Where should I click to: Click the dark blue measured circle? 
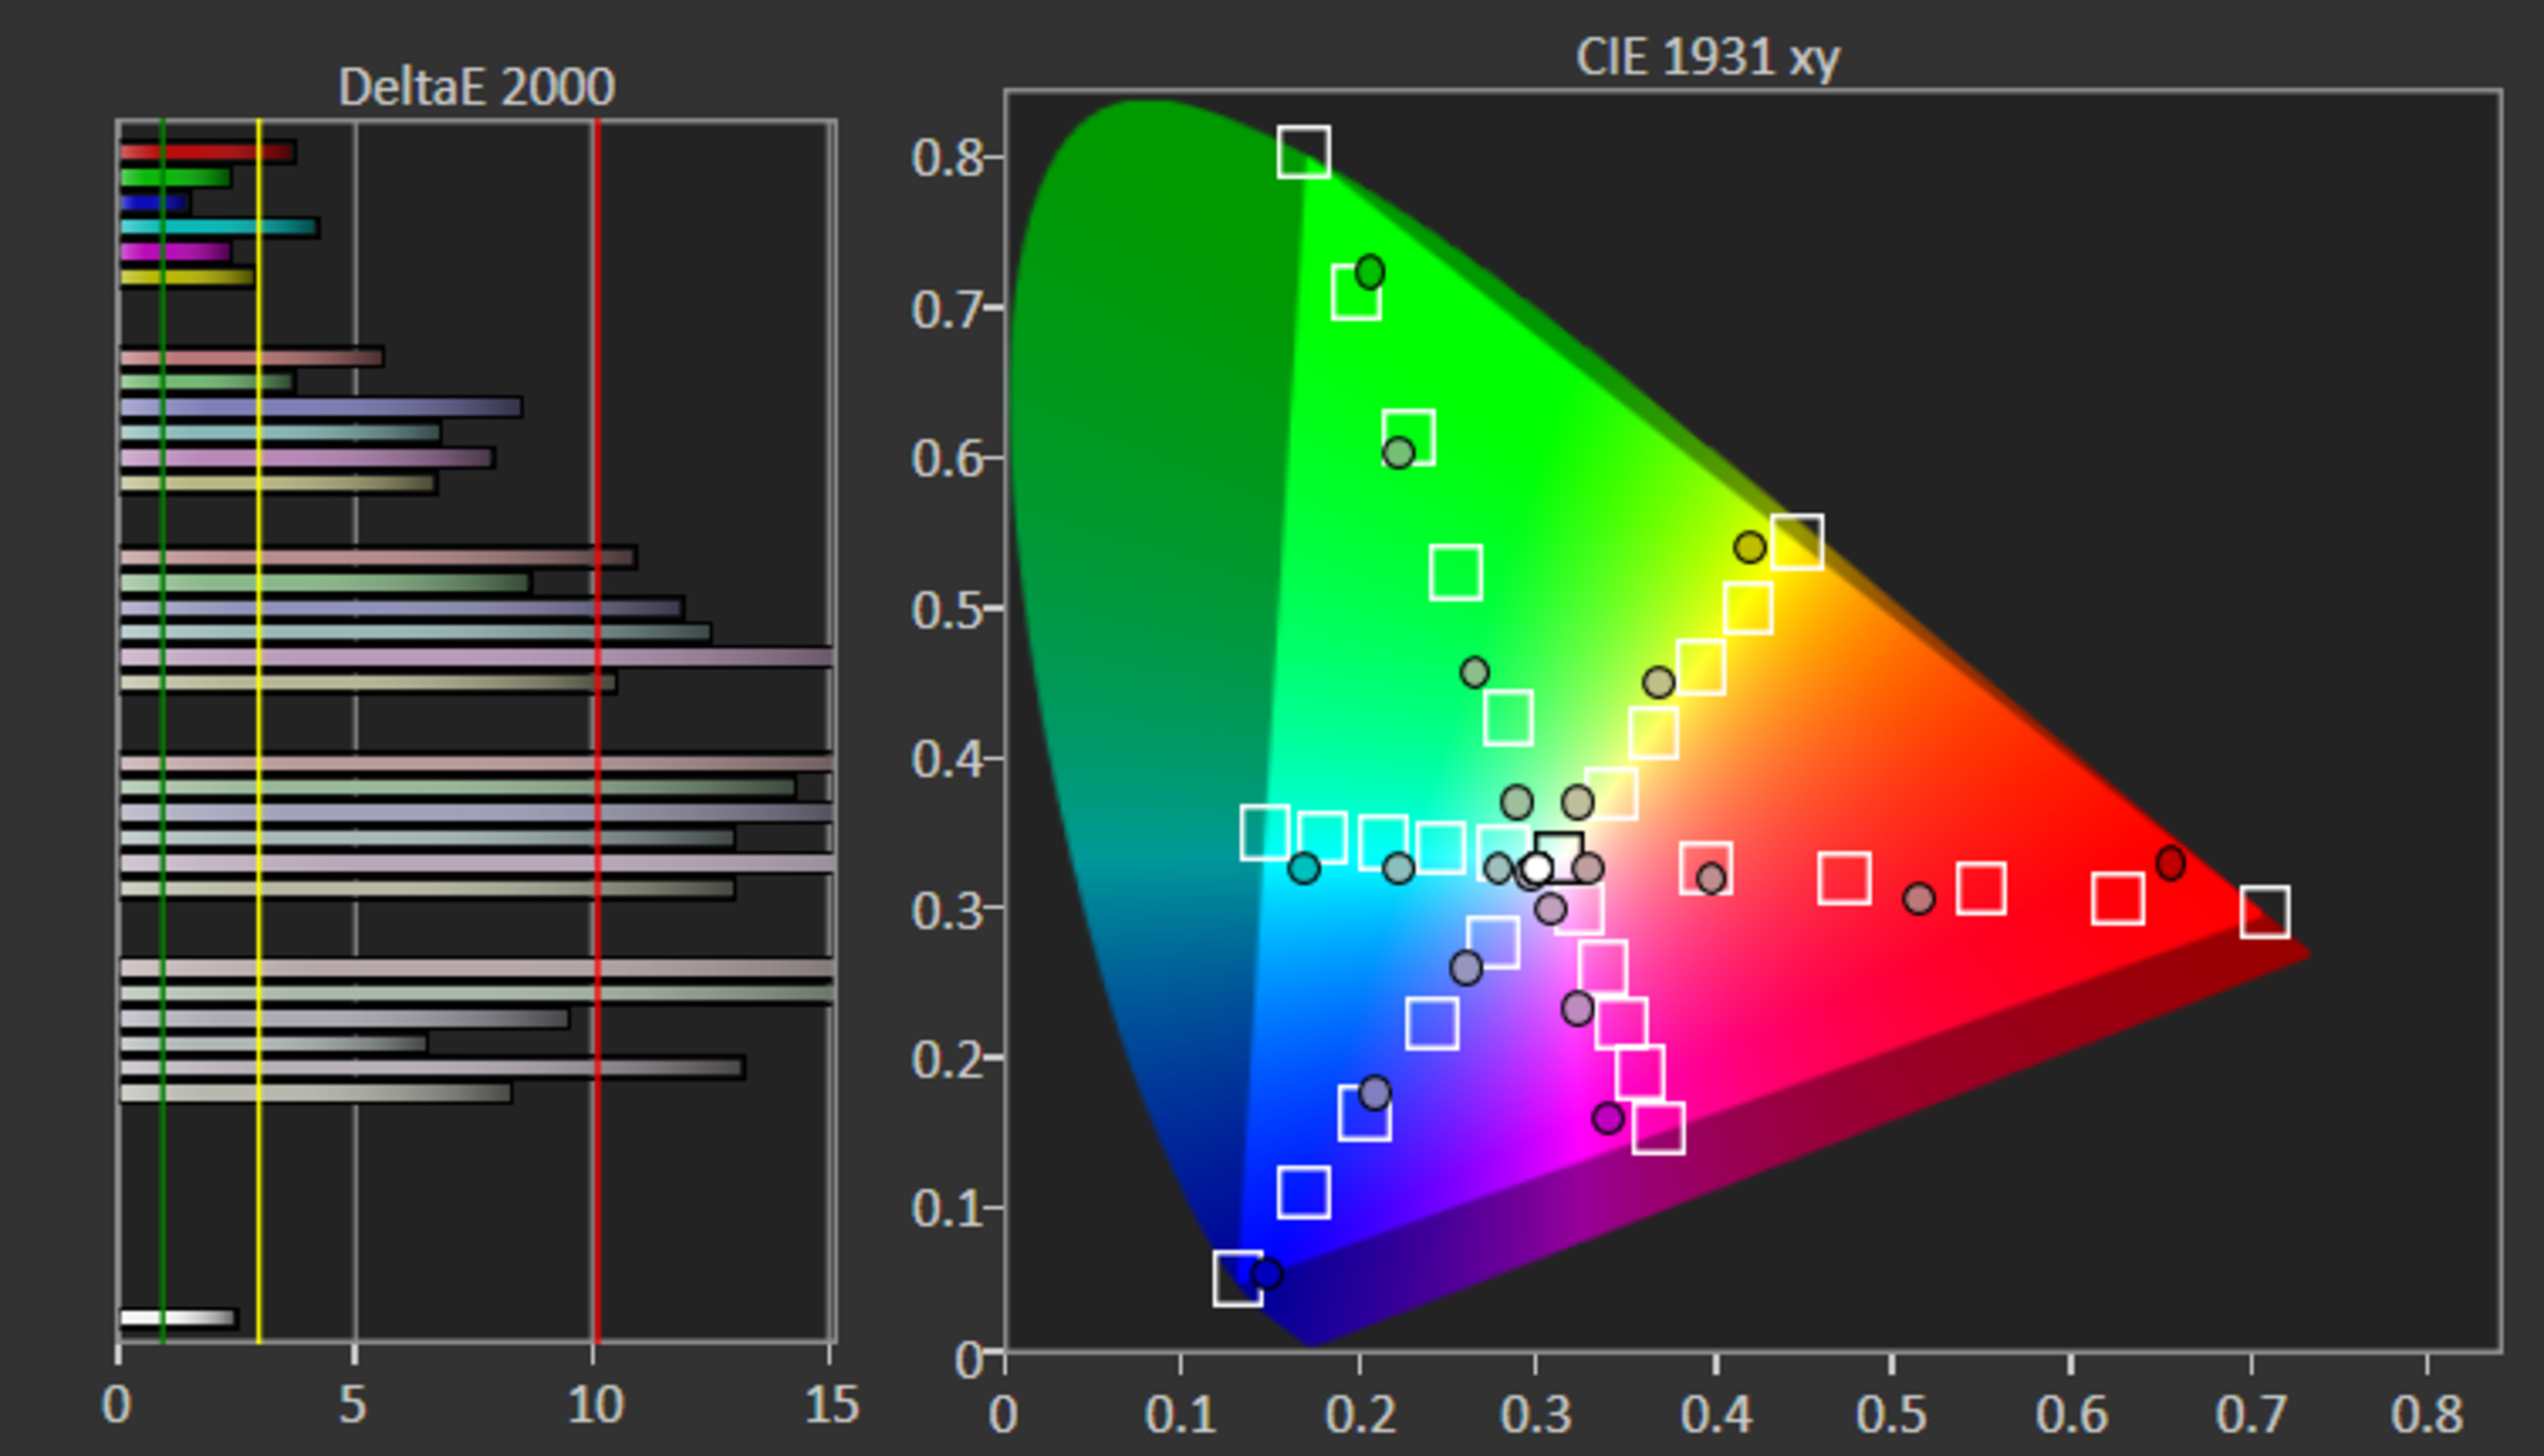point(1267,1274)
